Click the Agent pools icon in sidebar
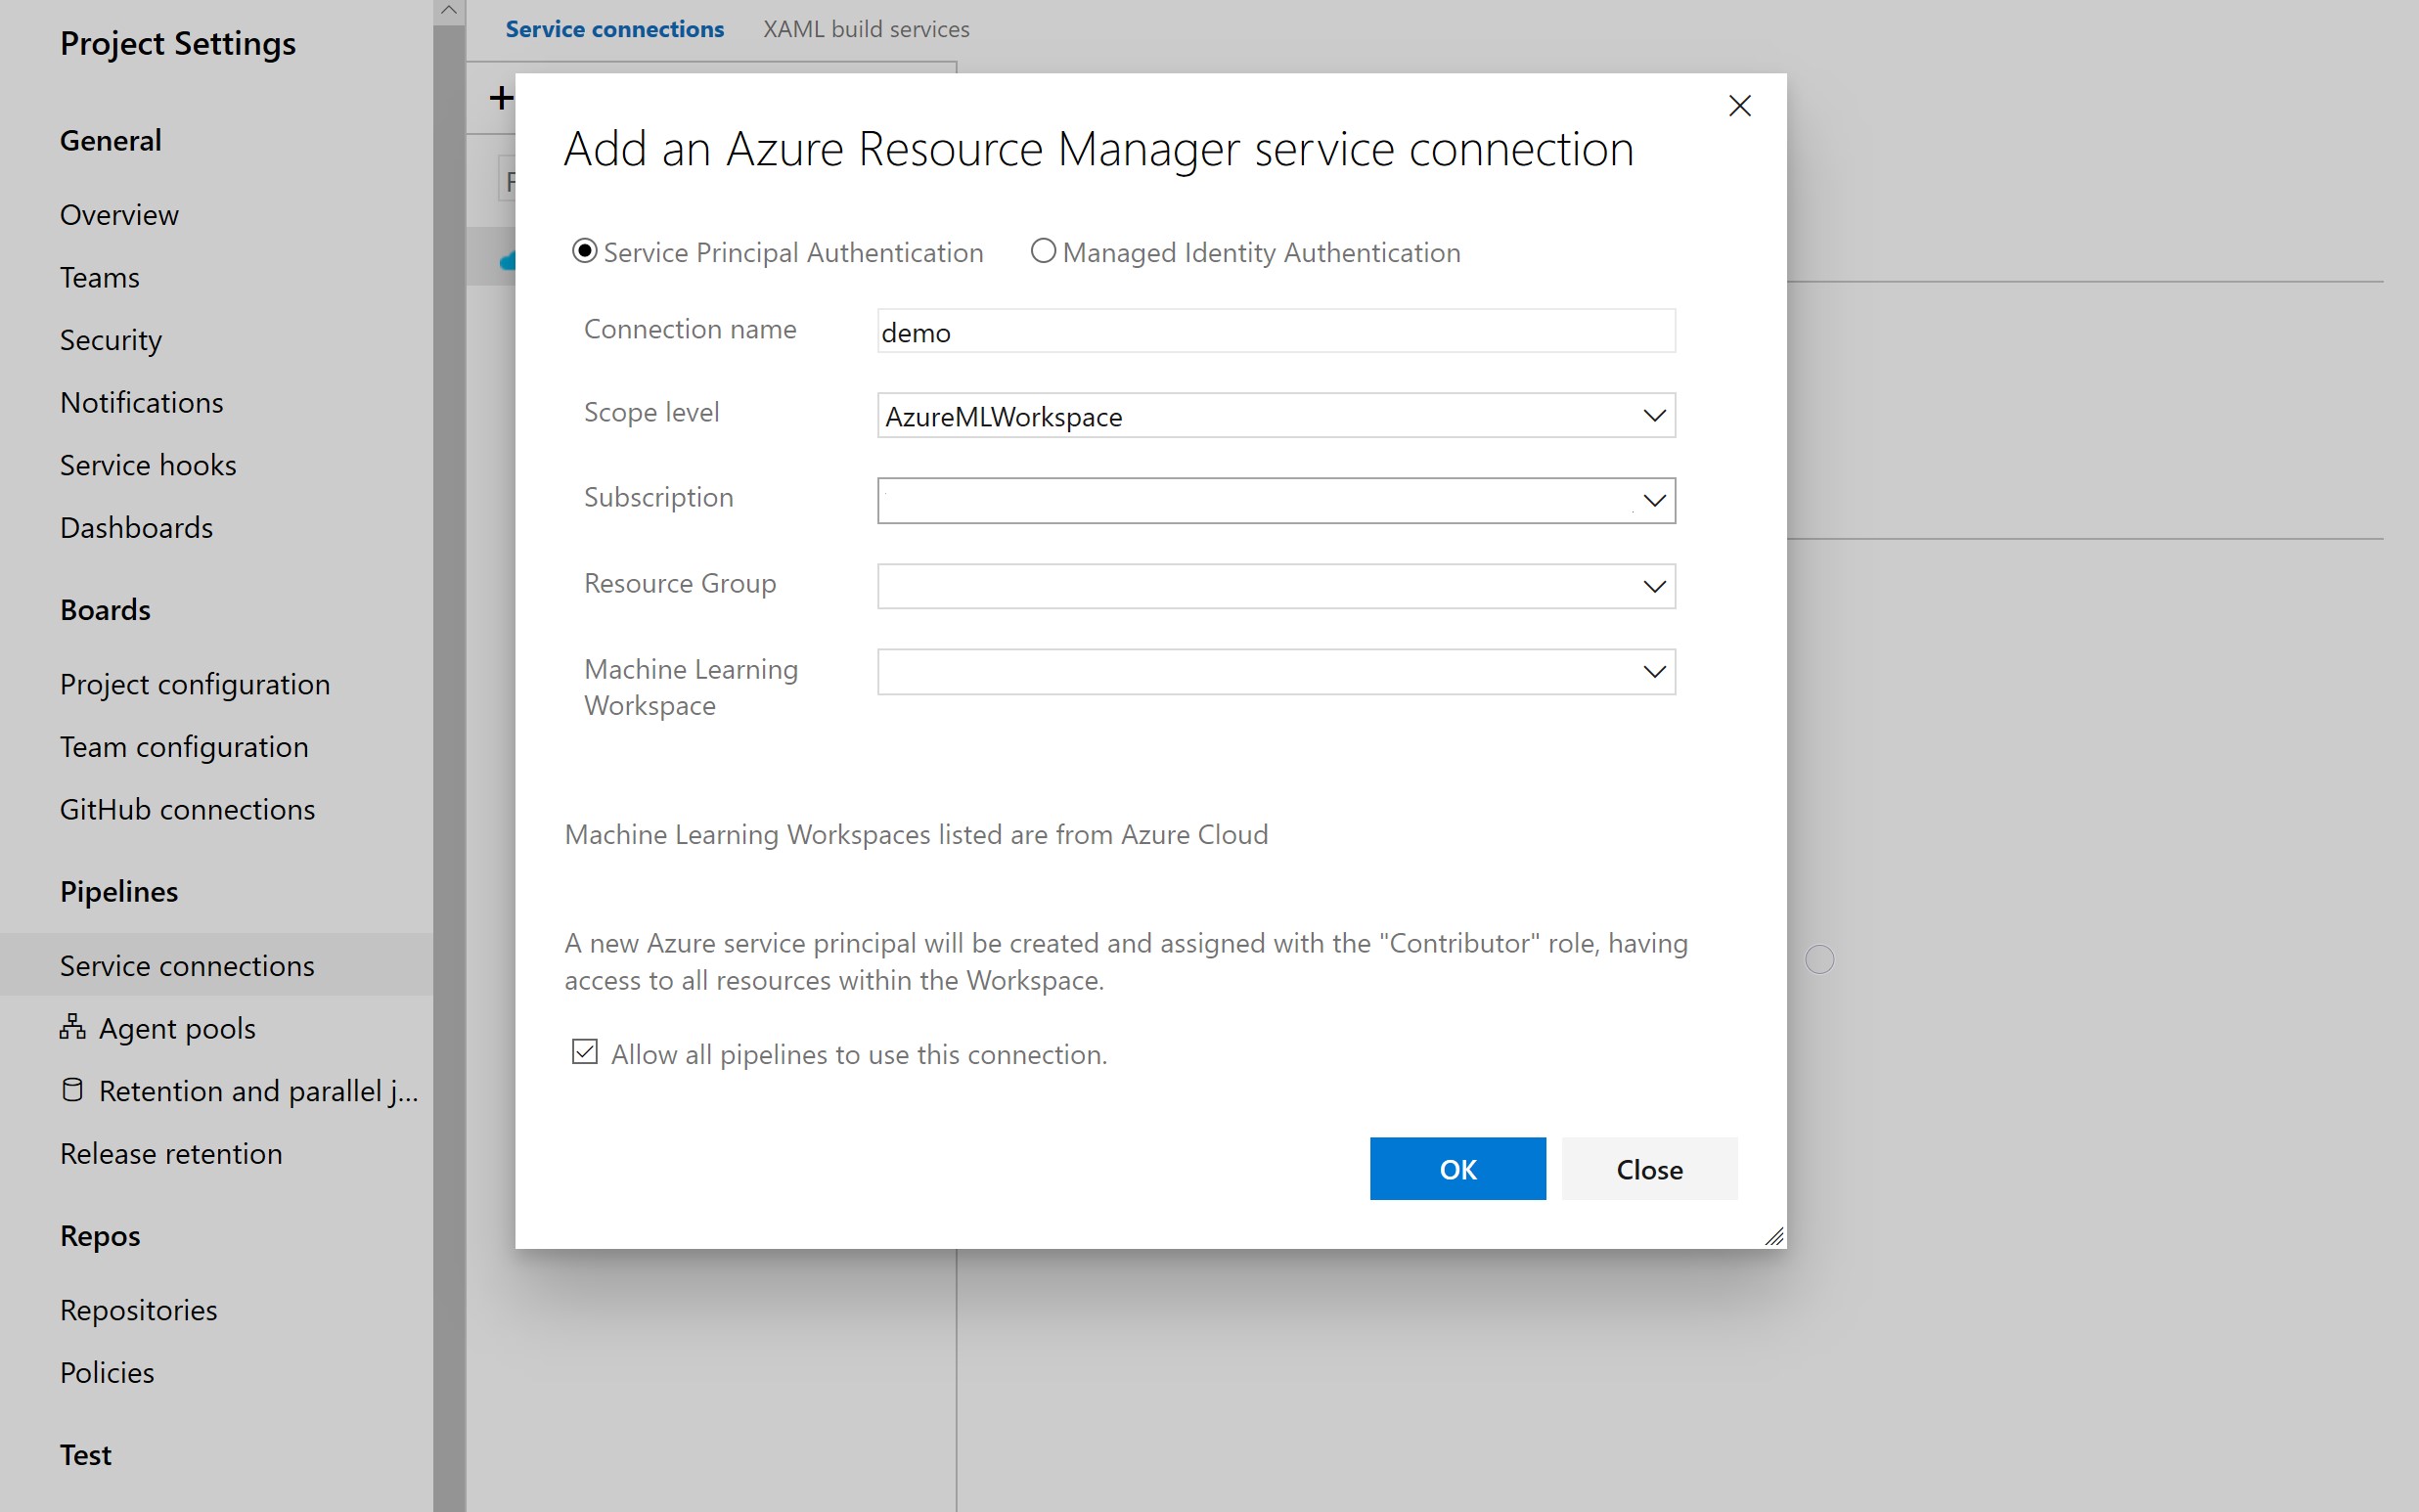Screen dimensions: 2419x1512 click(x=71, y=1027)
